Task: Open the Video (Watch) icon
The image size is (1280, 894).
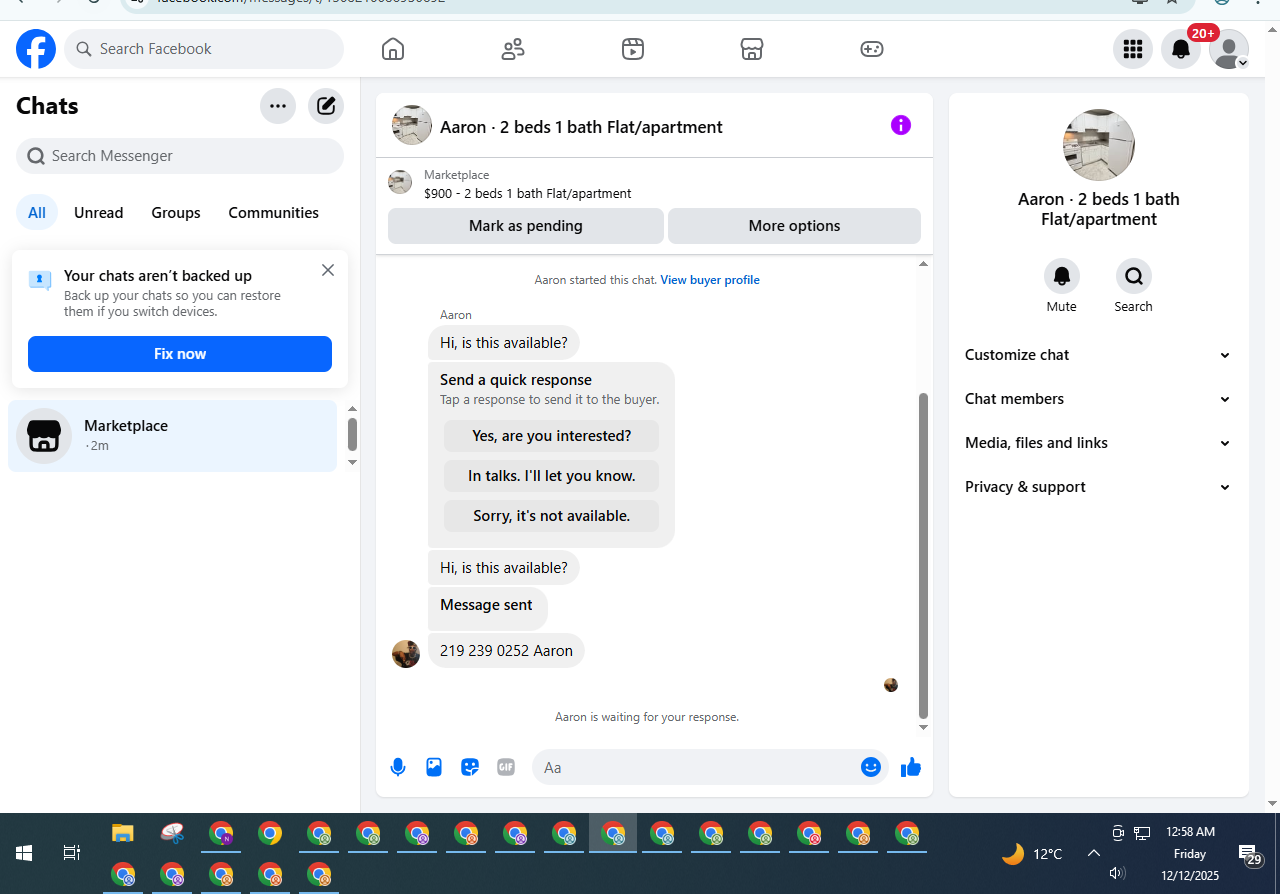Action: click(x=633, y=49)
